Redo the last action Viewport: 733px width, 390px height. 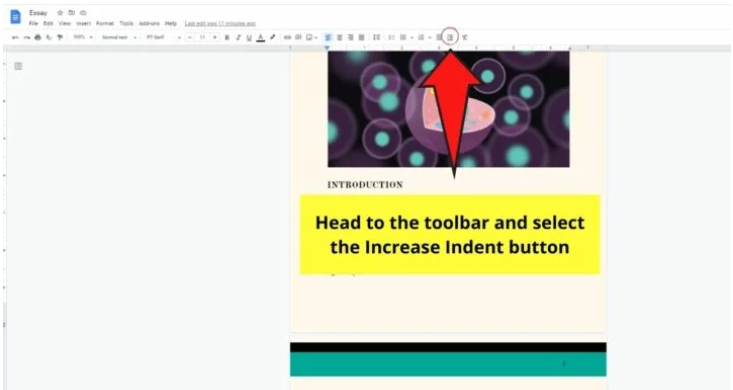point(27,37)
